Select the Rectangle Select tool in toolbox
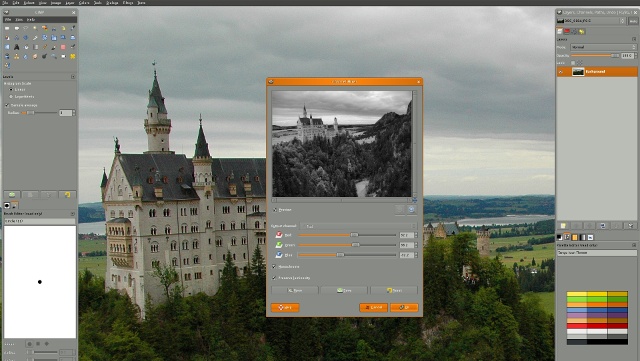This screenshot has height=361, width=640. coord(7,28)
